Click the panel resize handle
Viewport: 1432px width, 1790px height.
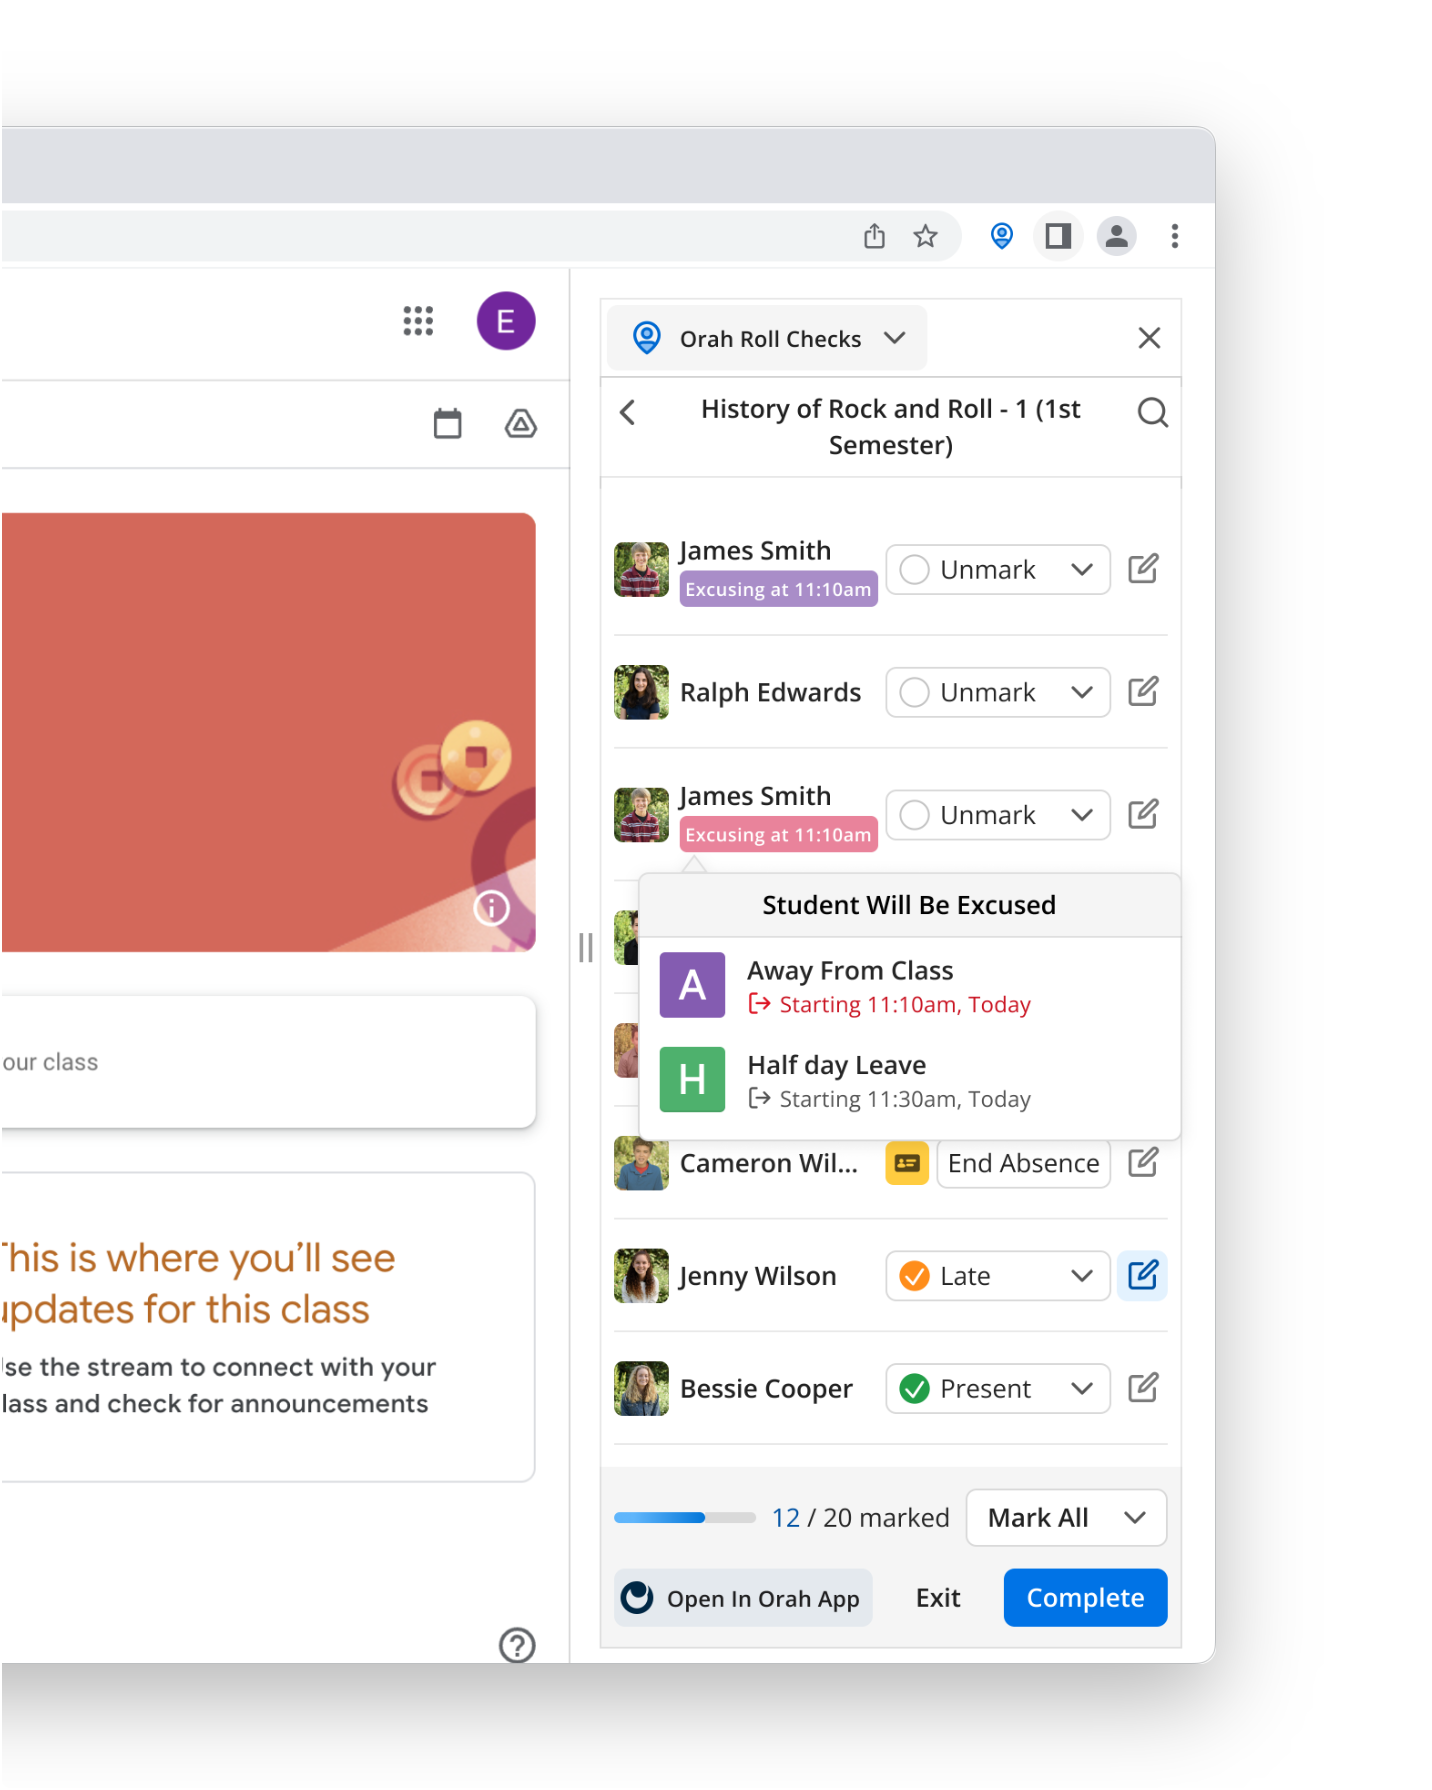click(586, 947)
